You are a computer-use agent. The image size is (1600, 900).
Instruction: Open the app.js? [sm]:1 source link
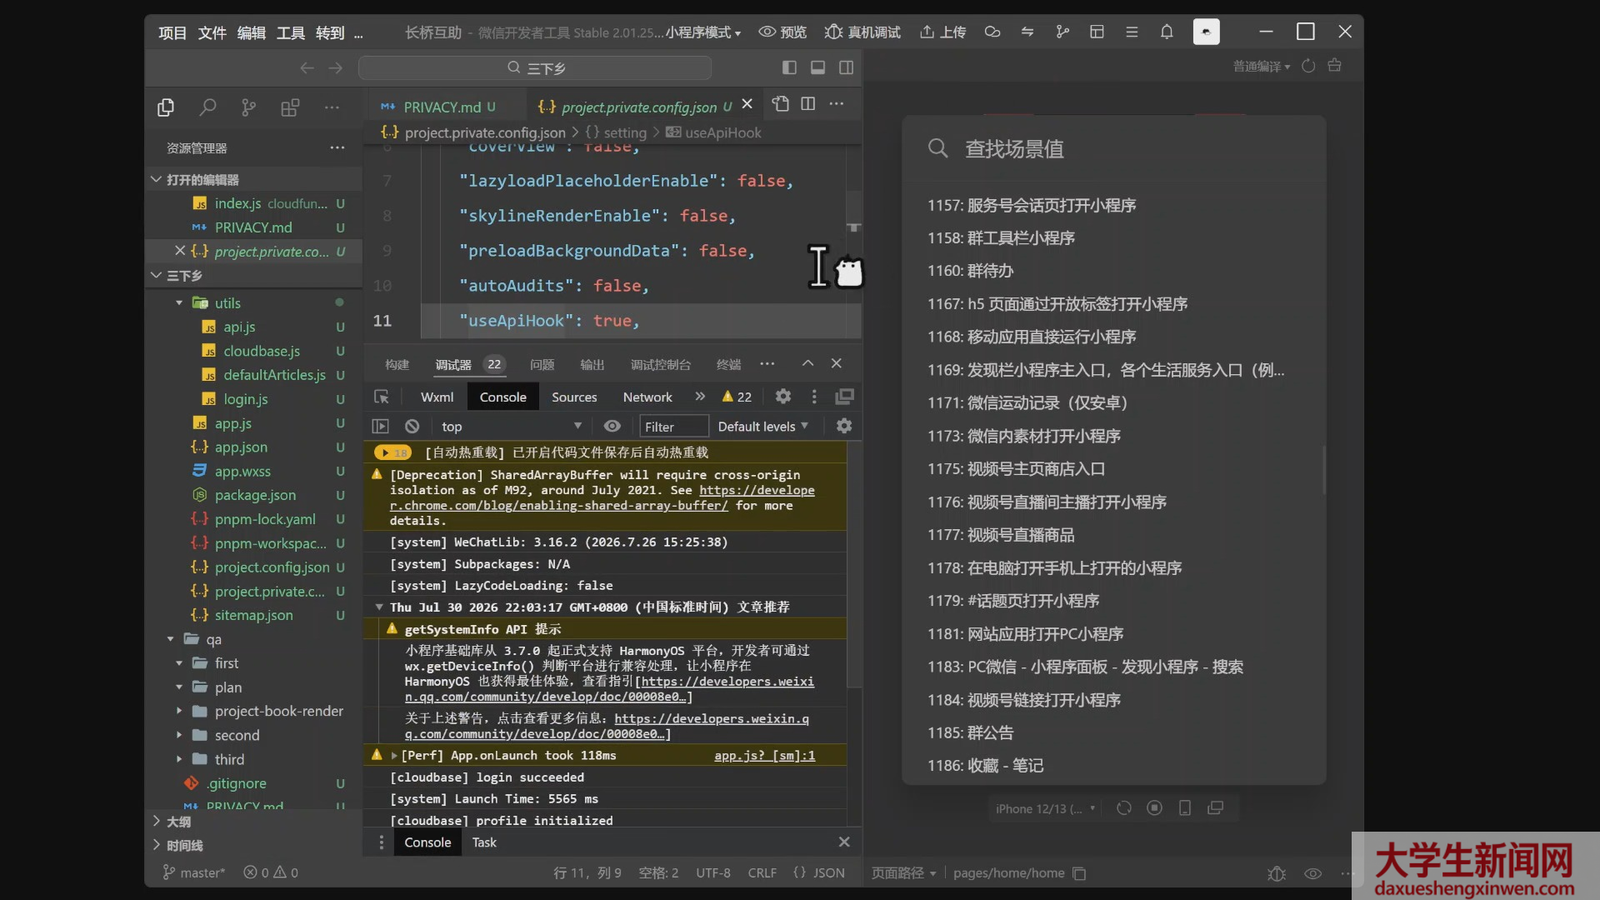click(x=764, y=755)
